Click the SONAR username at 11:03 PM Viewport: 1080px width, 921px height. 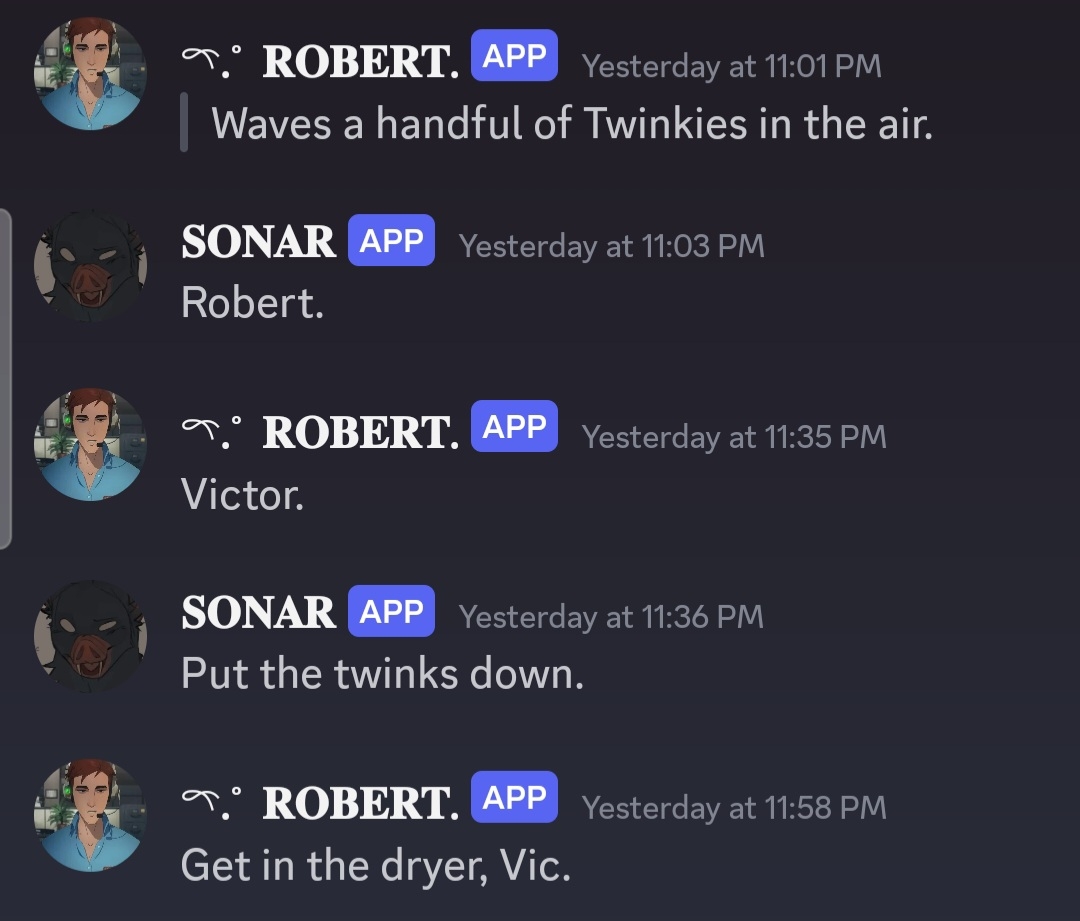[258, 242]
